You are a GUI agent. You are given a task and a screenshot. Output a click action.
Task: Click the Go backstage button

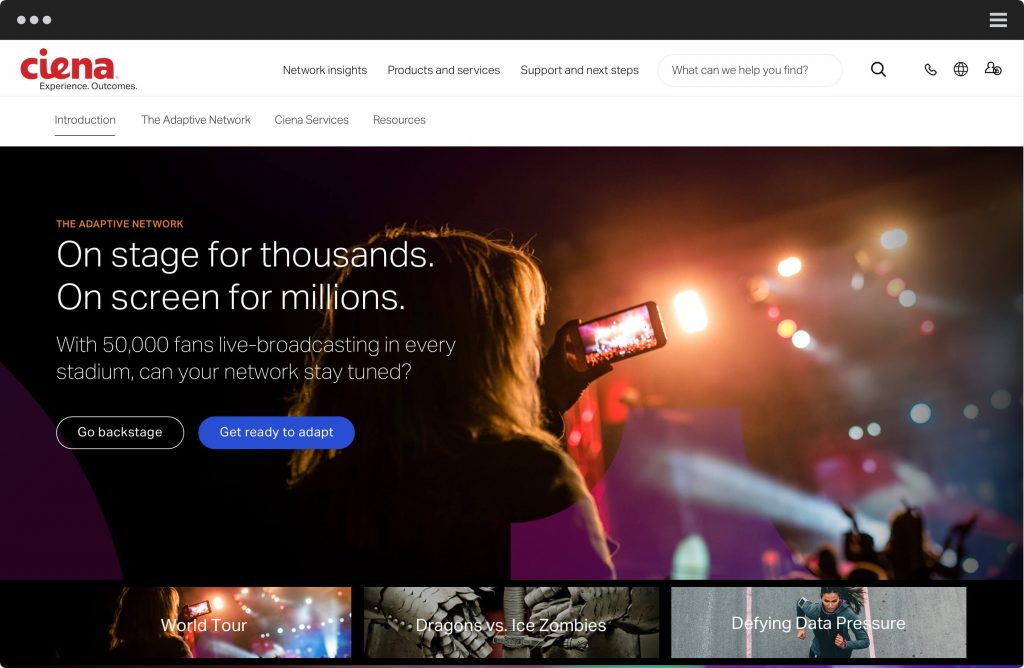pyautogui.click(x=120, y=432)
